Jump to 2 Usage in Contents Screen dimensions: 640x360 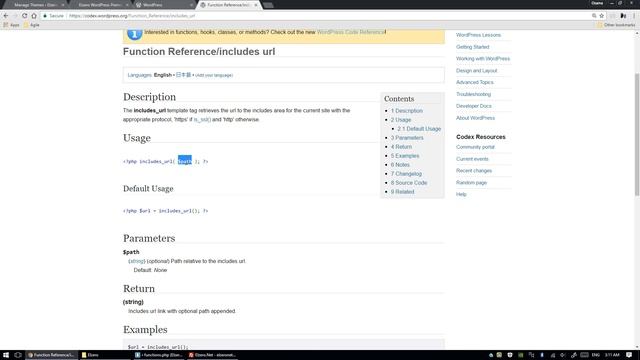point(401,120)
